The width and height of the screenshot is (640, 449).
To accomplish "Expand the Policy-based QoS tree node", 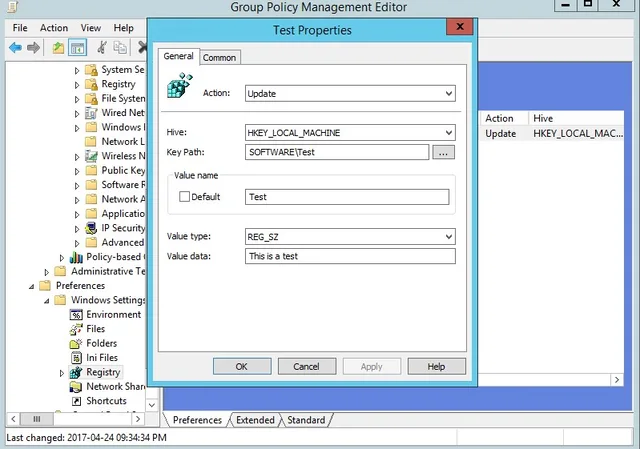I will 62,258.
